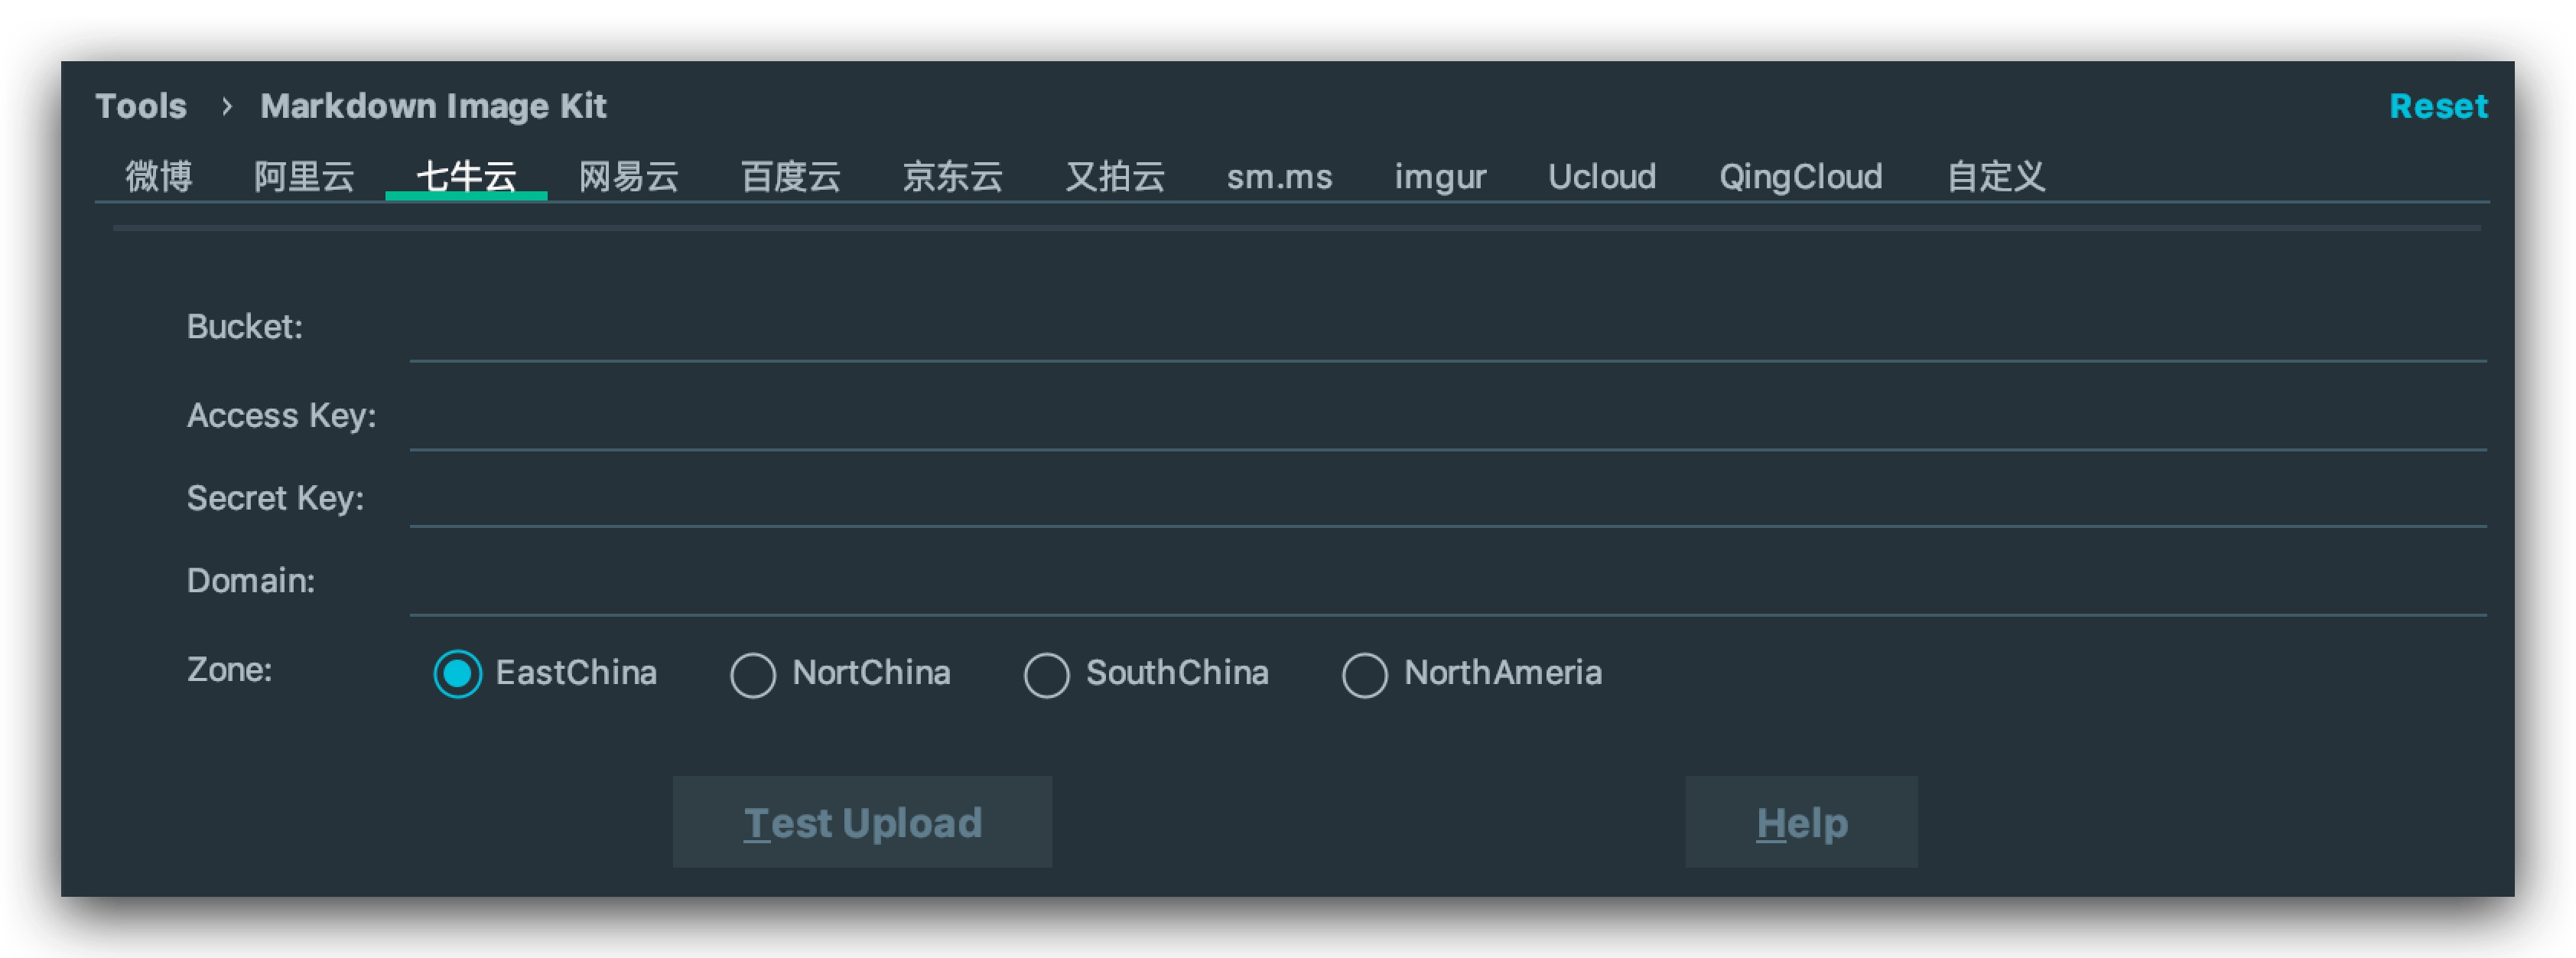This screenshot has height=958, width=2576.
Task: Select the Ucloud tab
Action: click(1602, 177)
